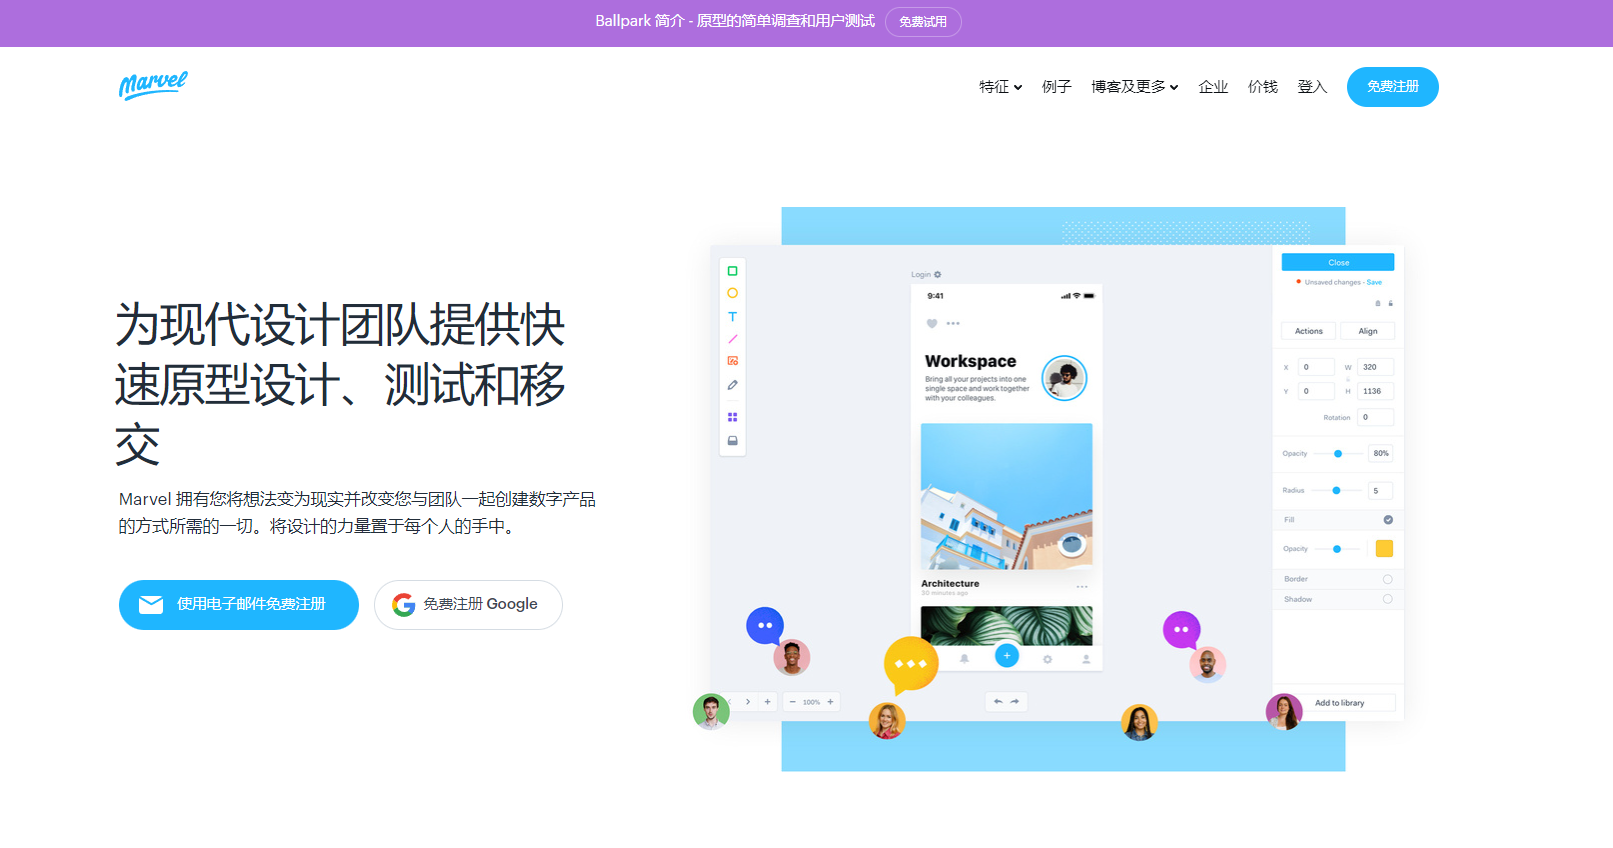1613x848 pixels.
Task: Click the blue 免费注册 button in navbar
Action: click(1393, 87)
